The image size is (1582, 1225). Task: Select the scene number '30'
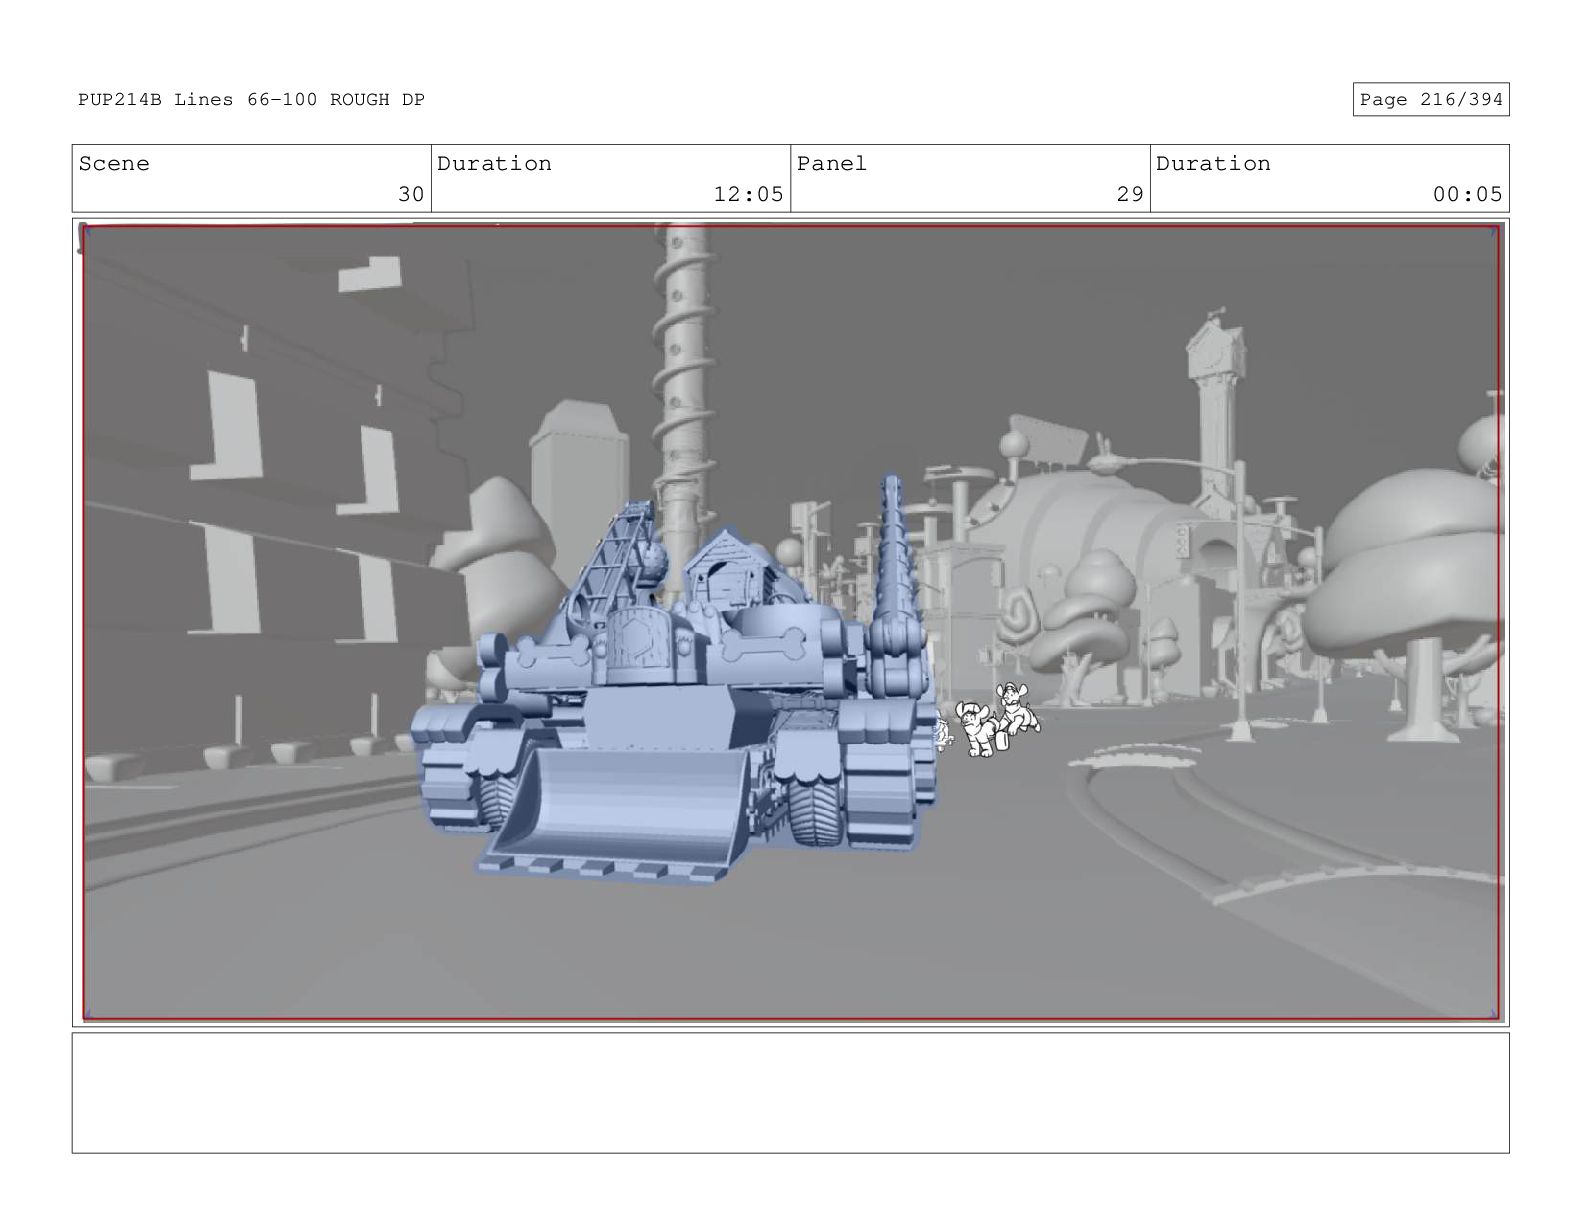411,194
